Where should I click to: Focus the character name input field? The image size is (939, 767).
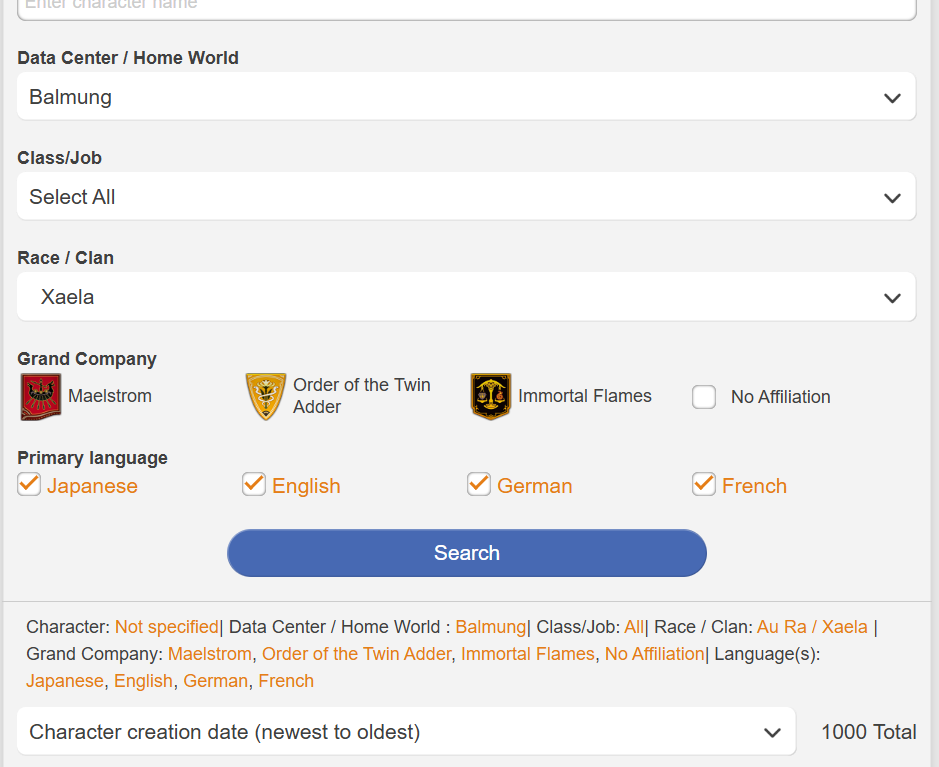467,8
